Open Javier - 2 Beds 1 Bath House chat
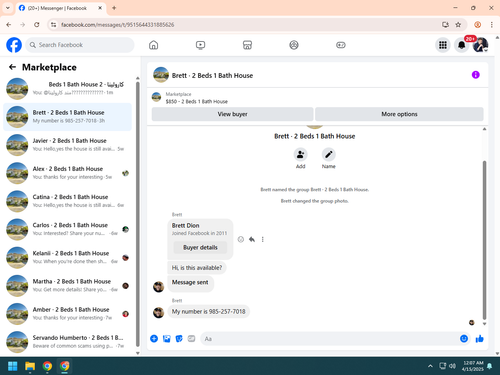Viewport: 500px width, 375px height. [67, 145]
